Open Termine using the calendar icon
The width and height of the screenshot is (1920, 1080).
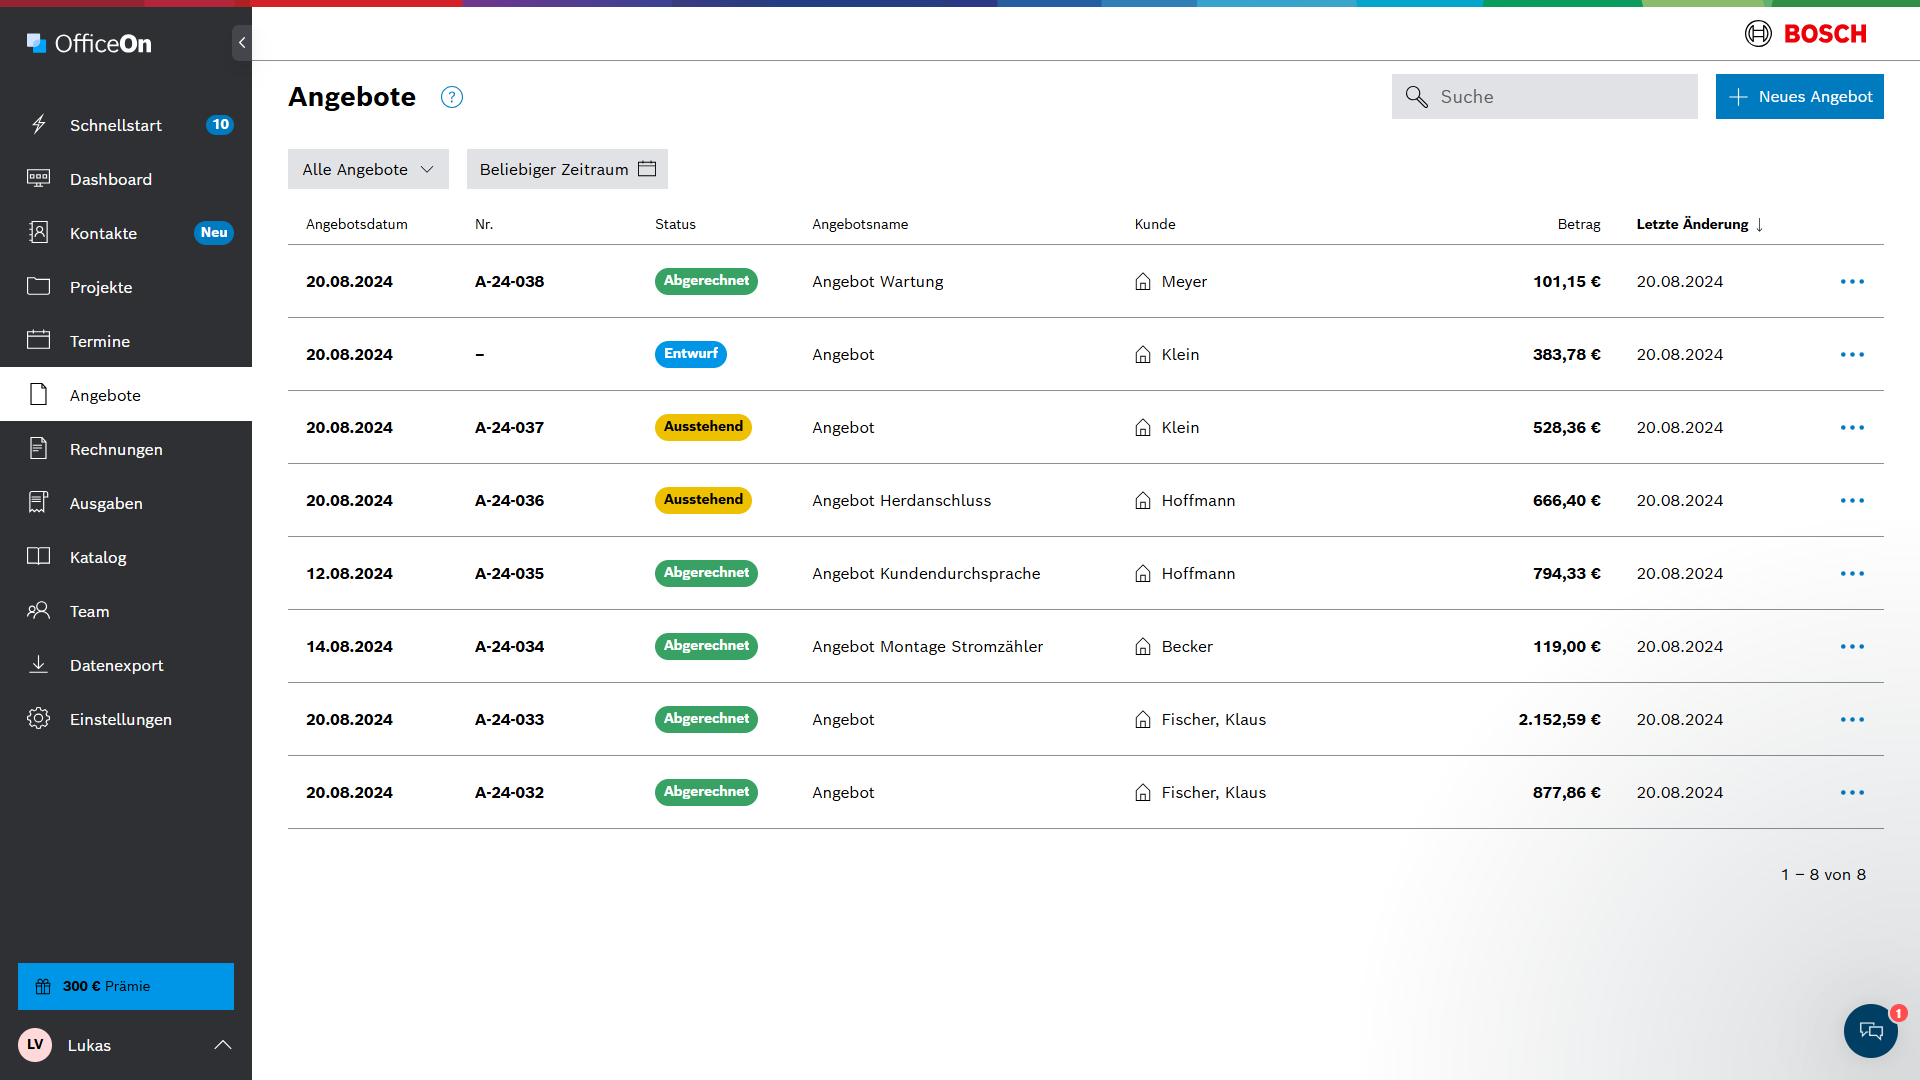(39, 341)
